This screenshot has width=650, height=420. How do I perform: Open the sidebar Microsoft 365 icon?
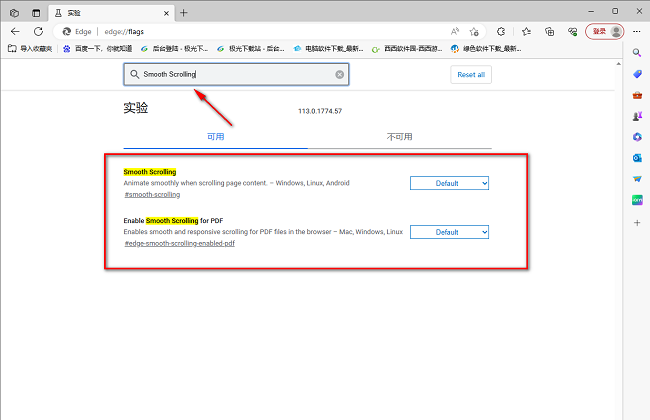(x=637, y=137)
